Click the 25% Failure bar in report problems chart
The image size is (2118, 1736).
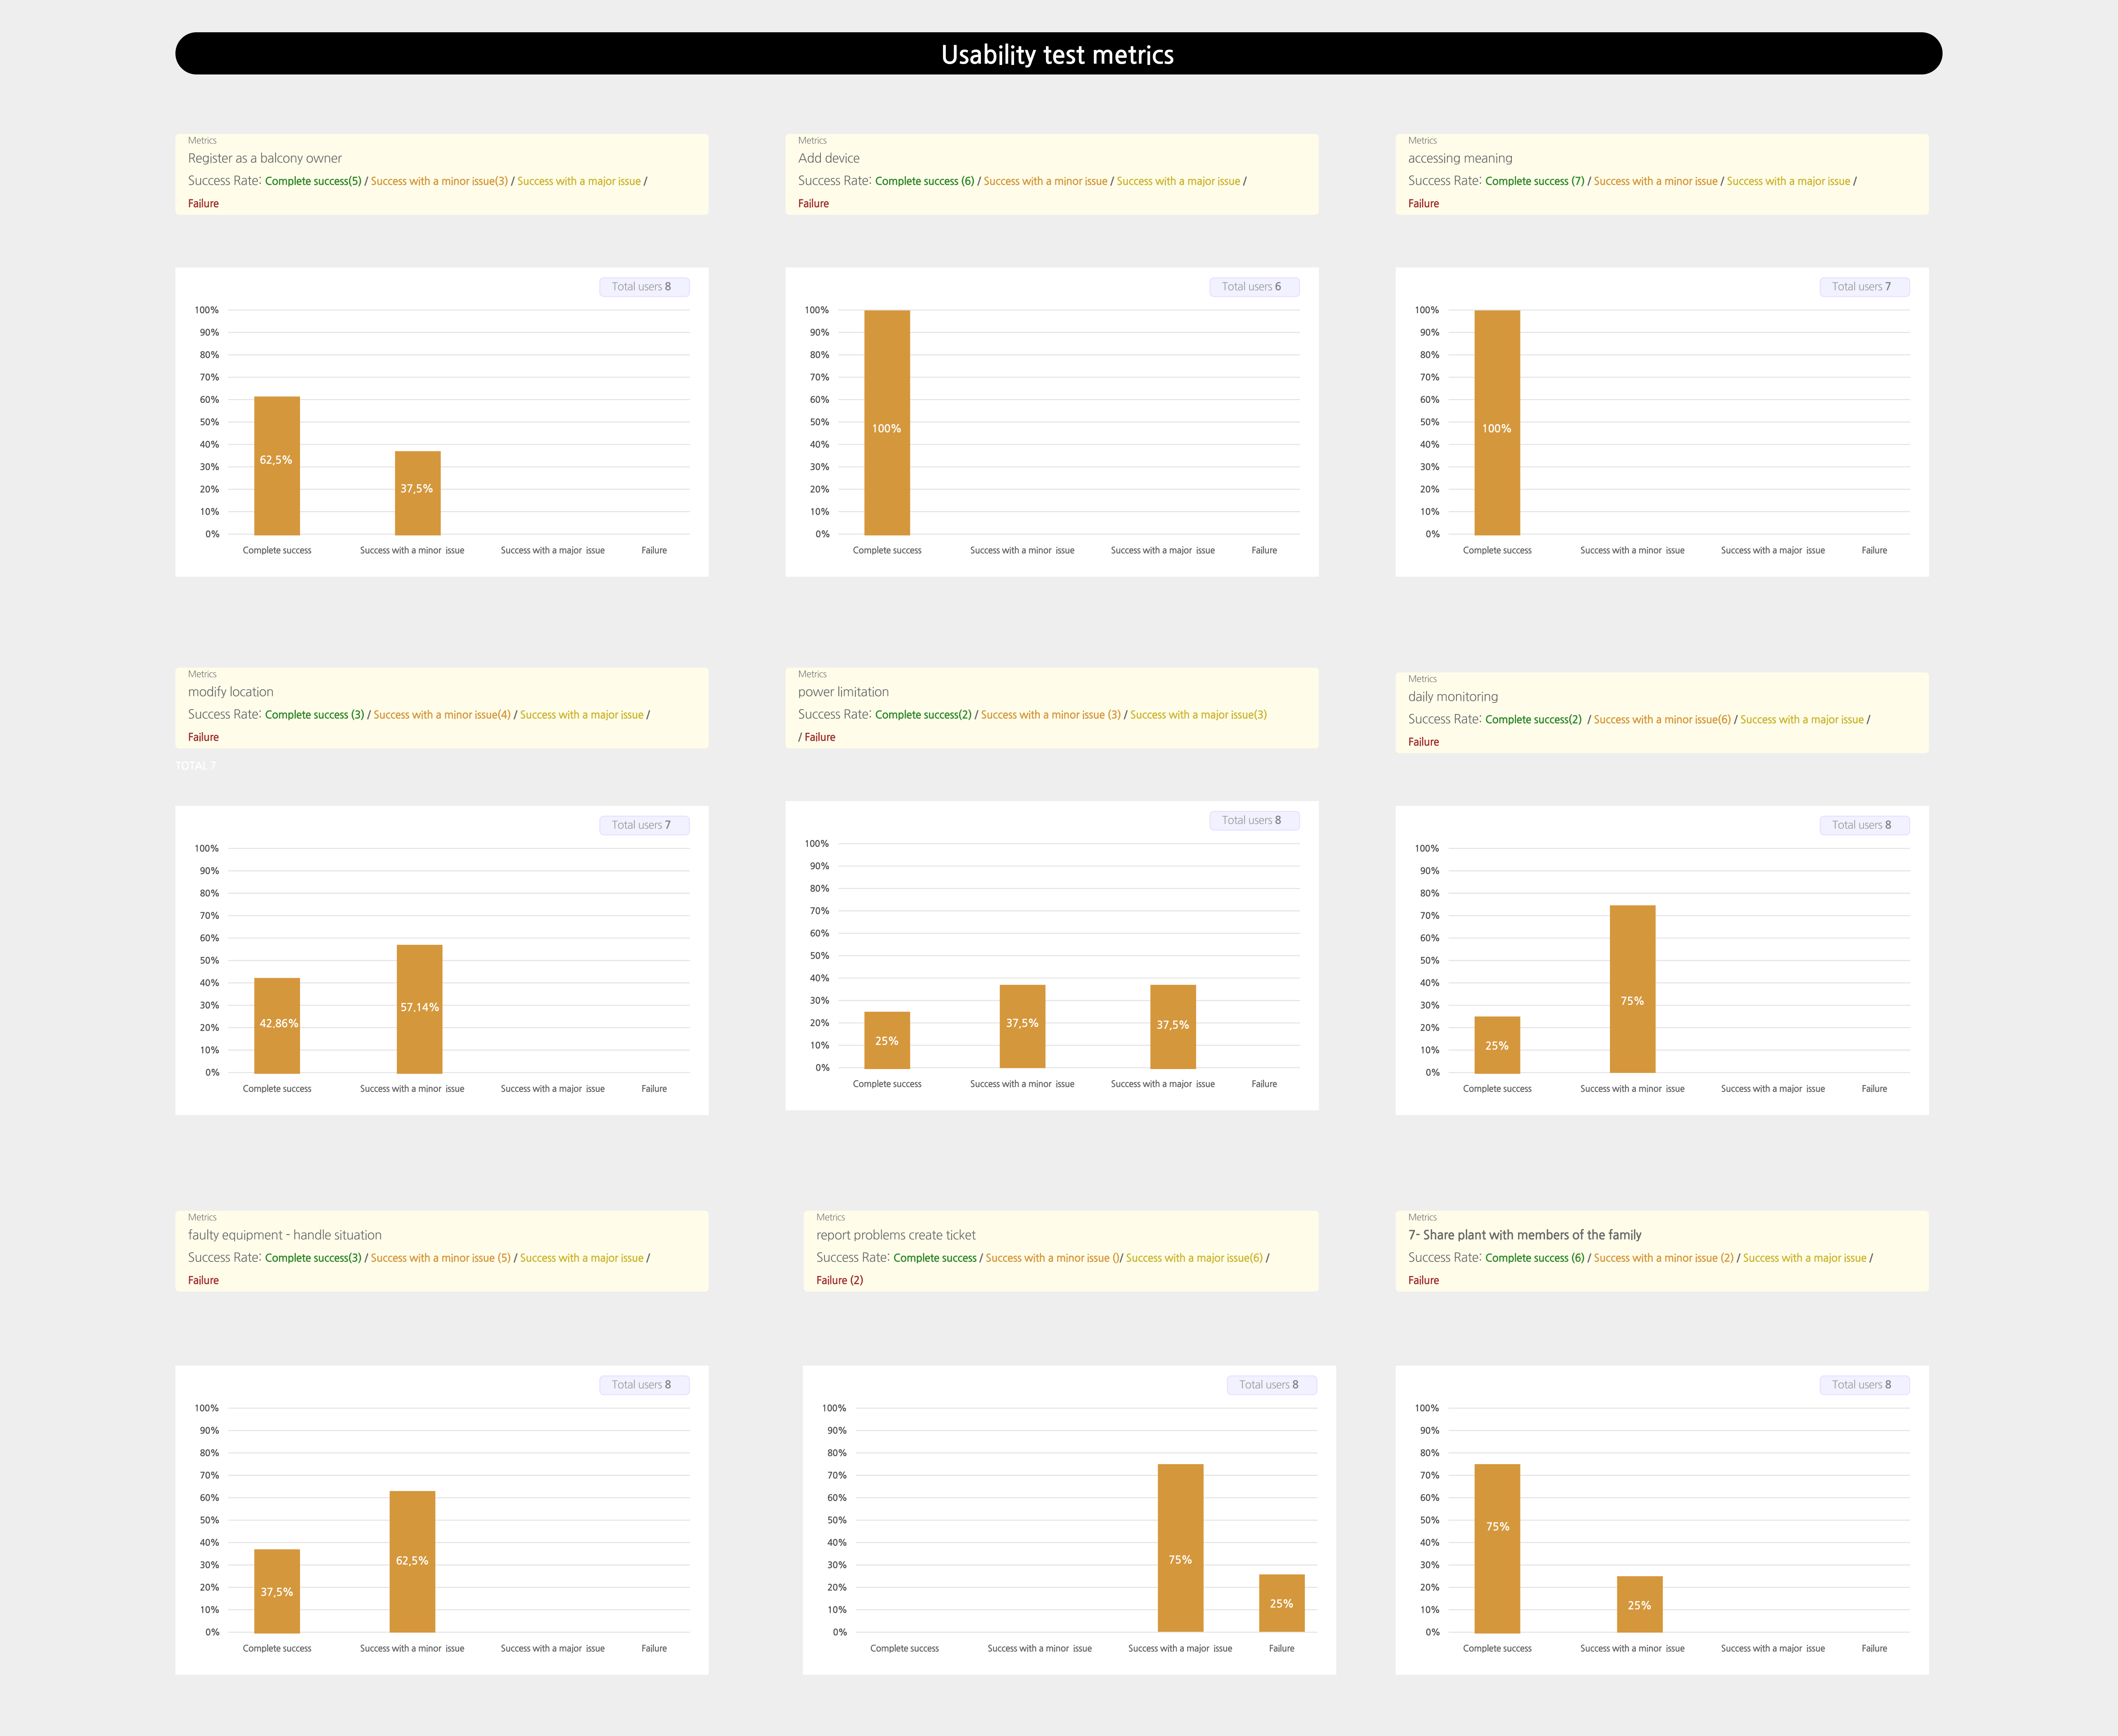(1281, 1603)
